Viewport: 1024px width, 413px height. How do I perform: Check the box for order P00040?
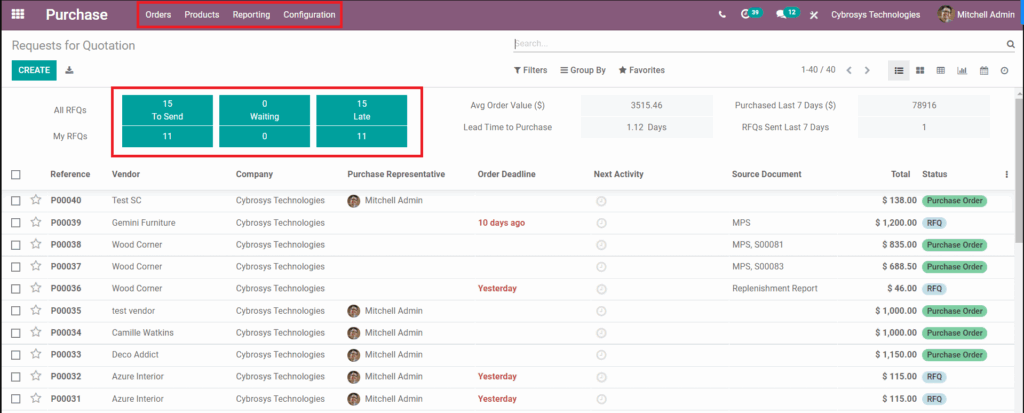(16, 201)
